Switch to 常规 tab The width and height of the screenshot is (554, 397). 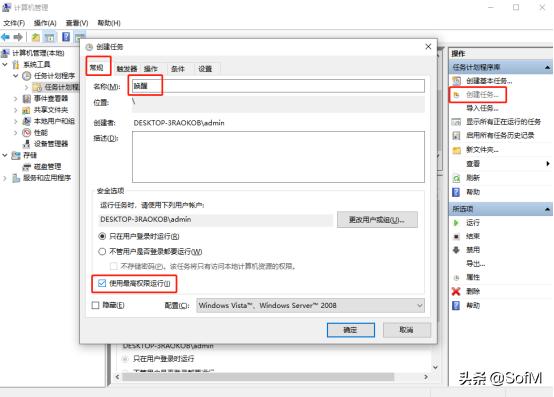(x=96, y=67)
